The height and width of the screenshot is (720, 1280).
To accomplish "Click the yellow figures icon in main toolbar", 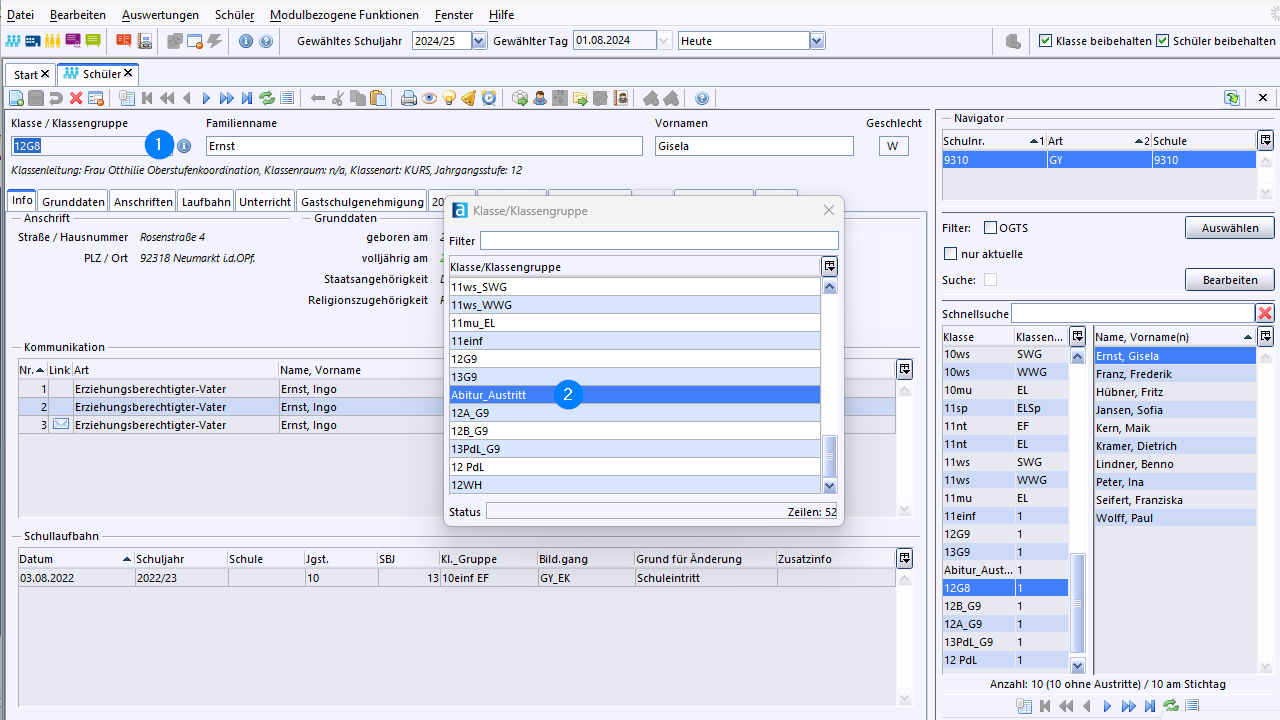I will pyautogui.click(x=52, y=41).
